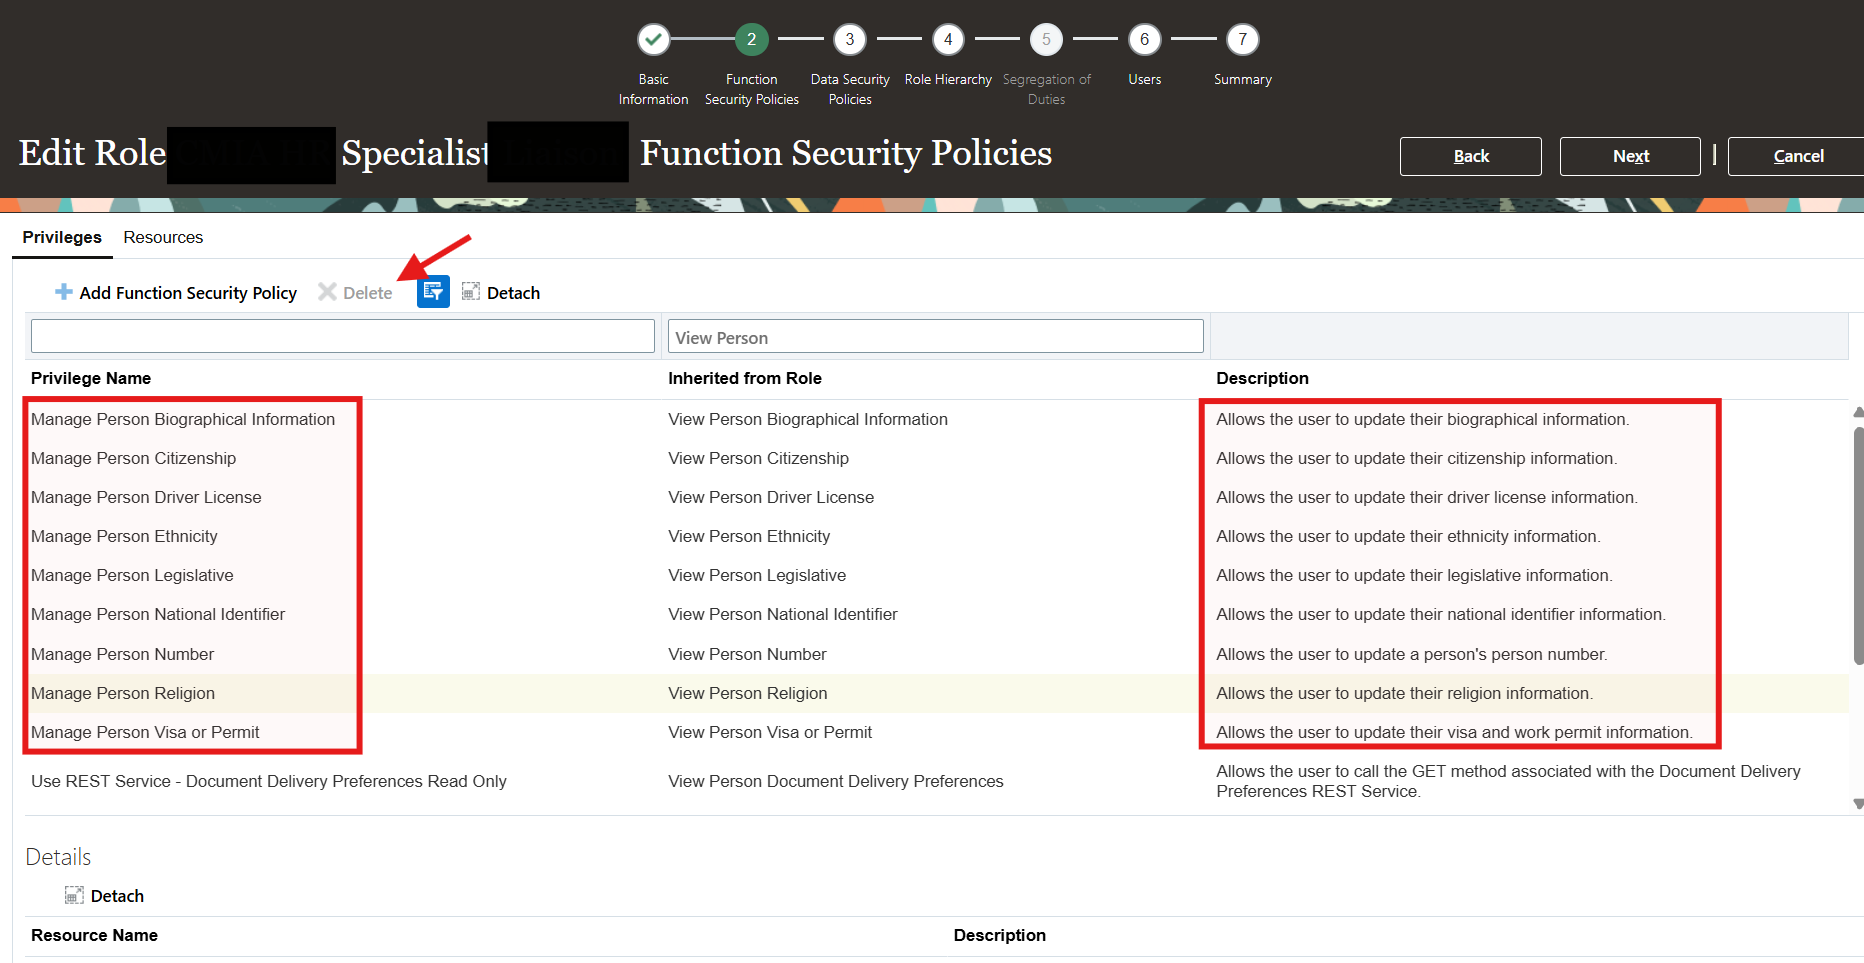1864x963 pixels.
Task: Sort by Inherited from Role column header
Action: 745,378
